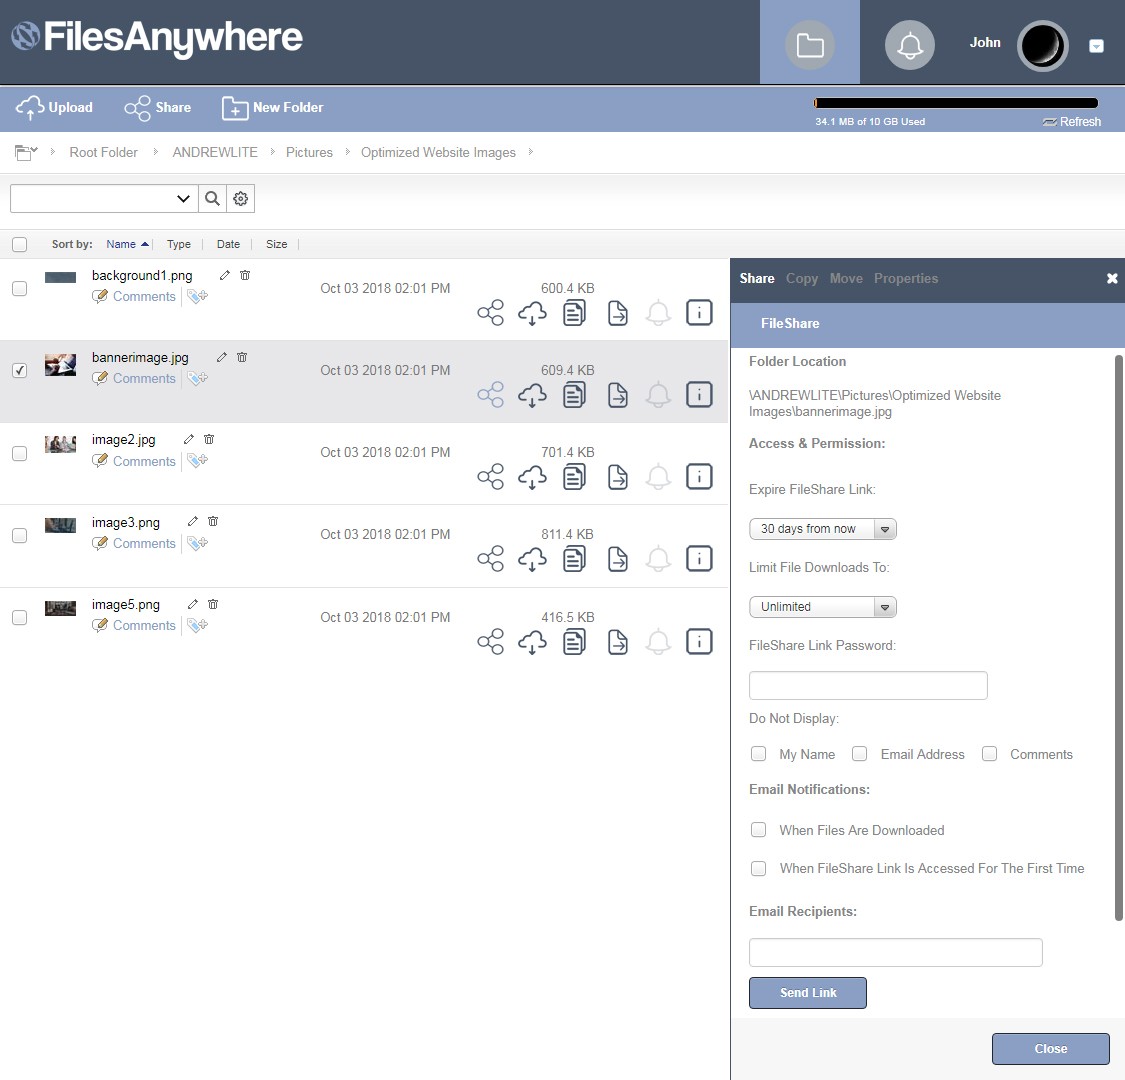Uncheck the bannerimage.jpg row checkbox
This screenshot has width=1125, height=1080.
[x=19, y=370]
